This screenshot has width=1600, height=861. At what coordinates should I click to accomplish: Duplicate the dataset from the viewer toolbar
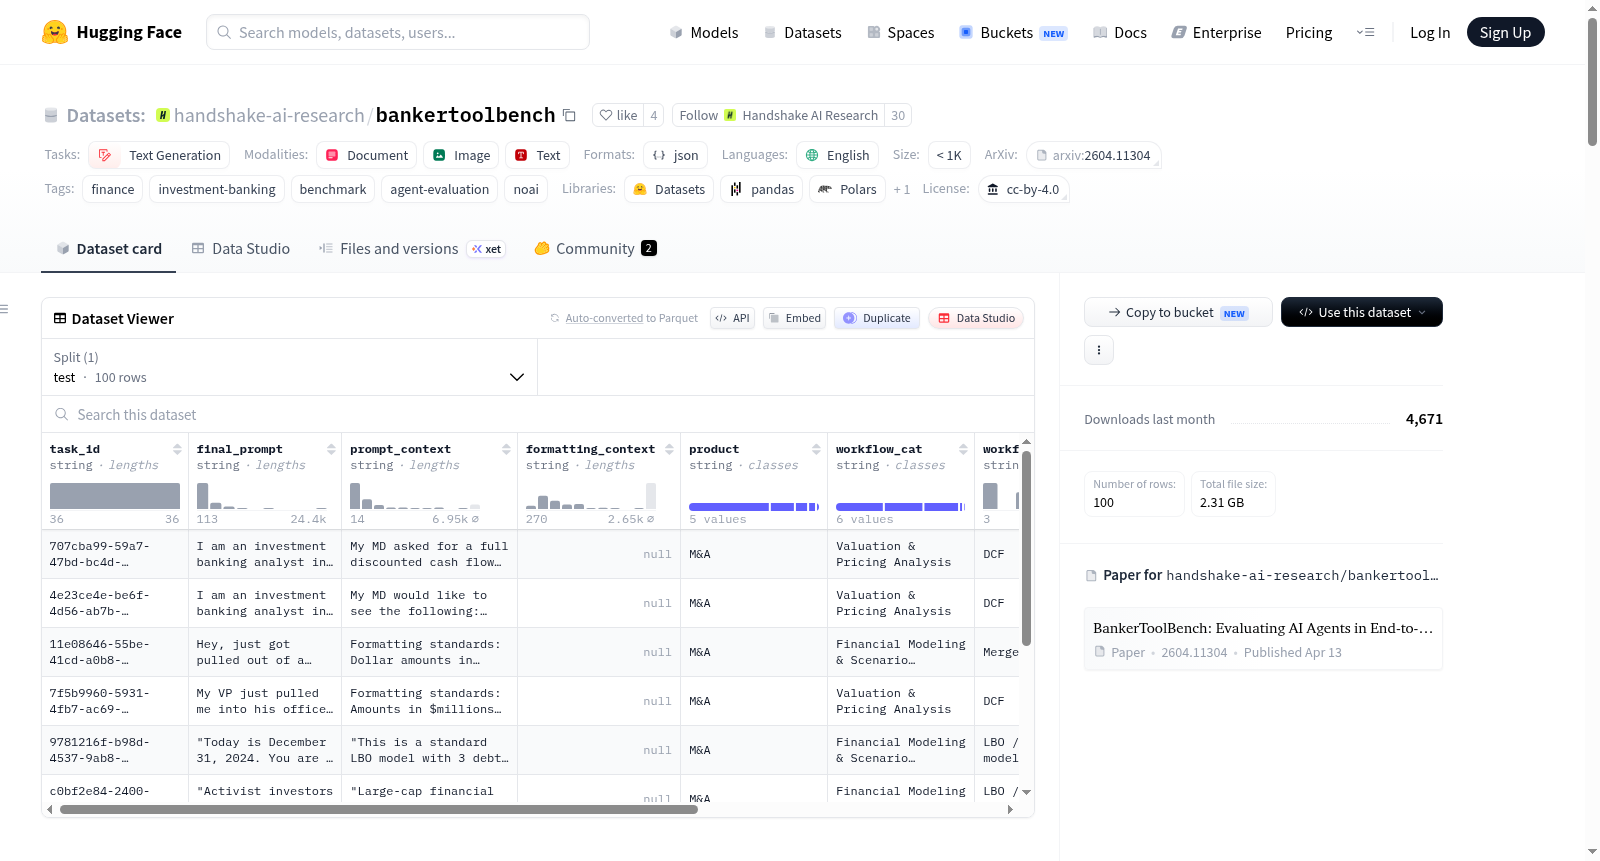pos(877,318)
